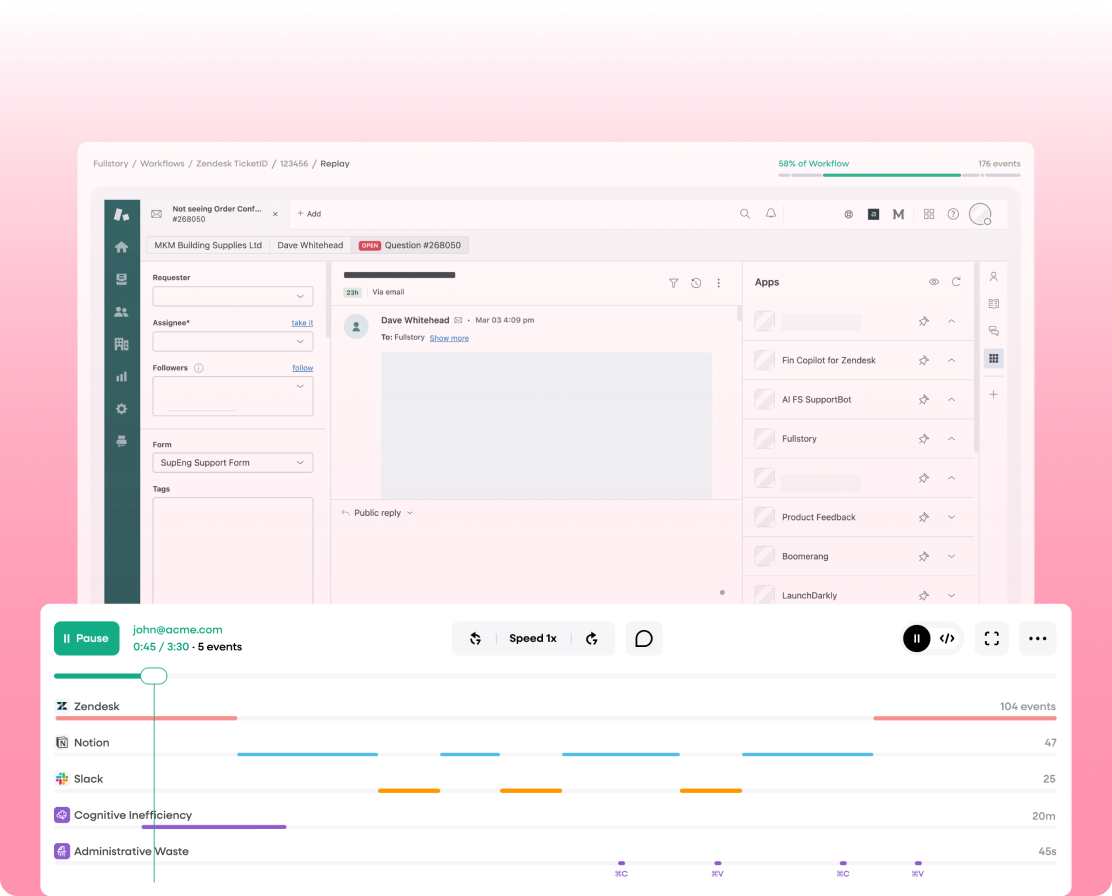This screenshot has height=896, width=1112.
Task: Open the notifications bell icon
Action: 769,213
